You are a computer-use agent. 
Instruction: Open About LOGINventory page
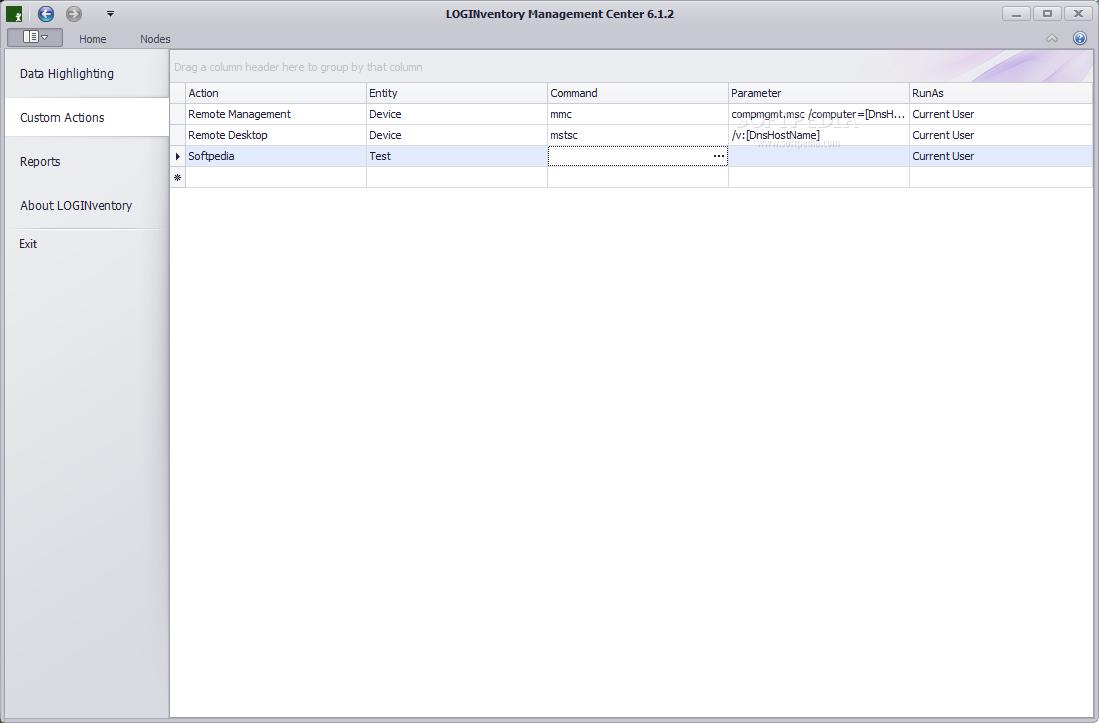click(x=87, y=206)
